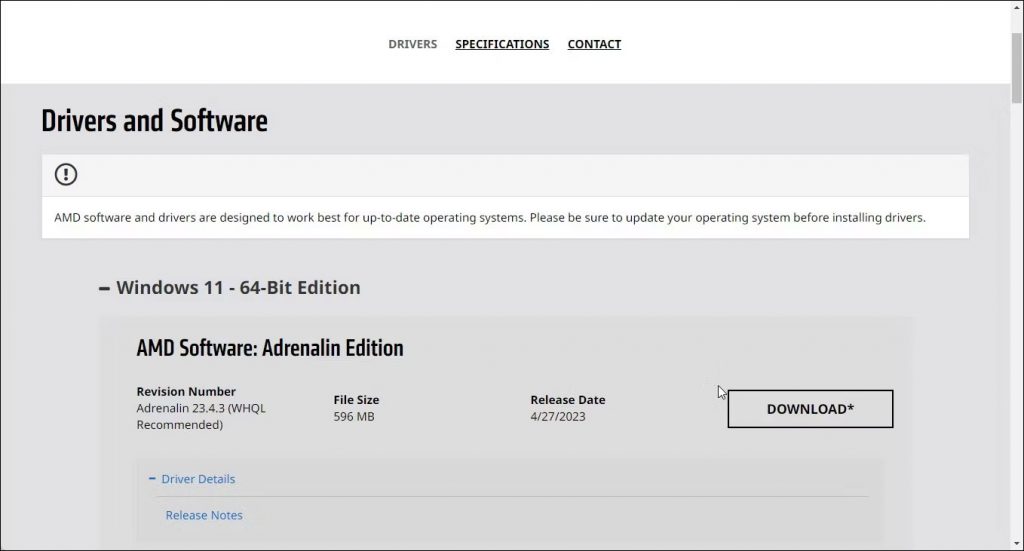Viewport: 1024px width, 551px height.
Task: Click the Drivers and Software heading
Action: pyautogui.click(x=154, y=122)
